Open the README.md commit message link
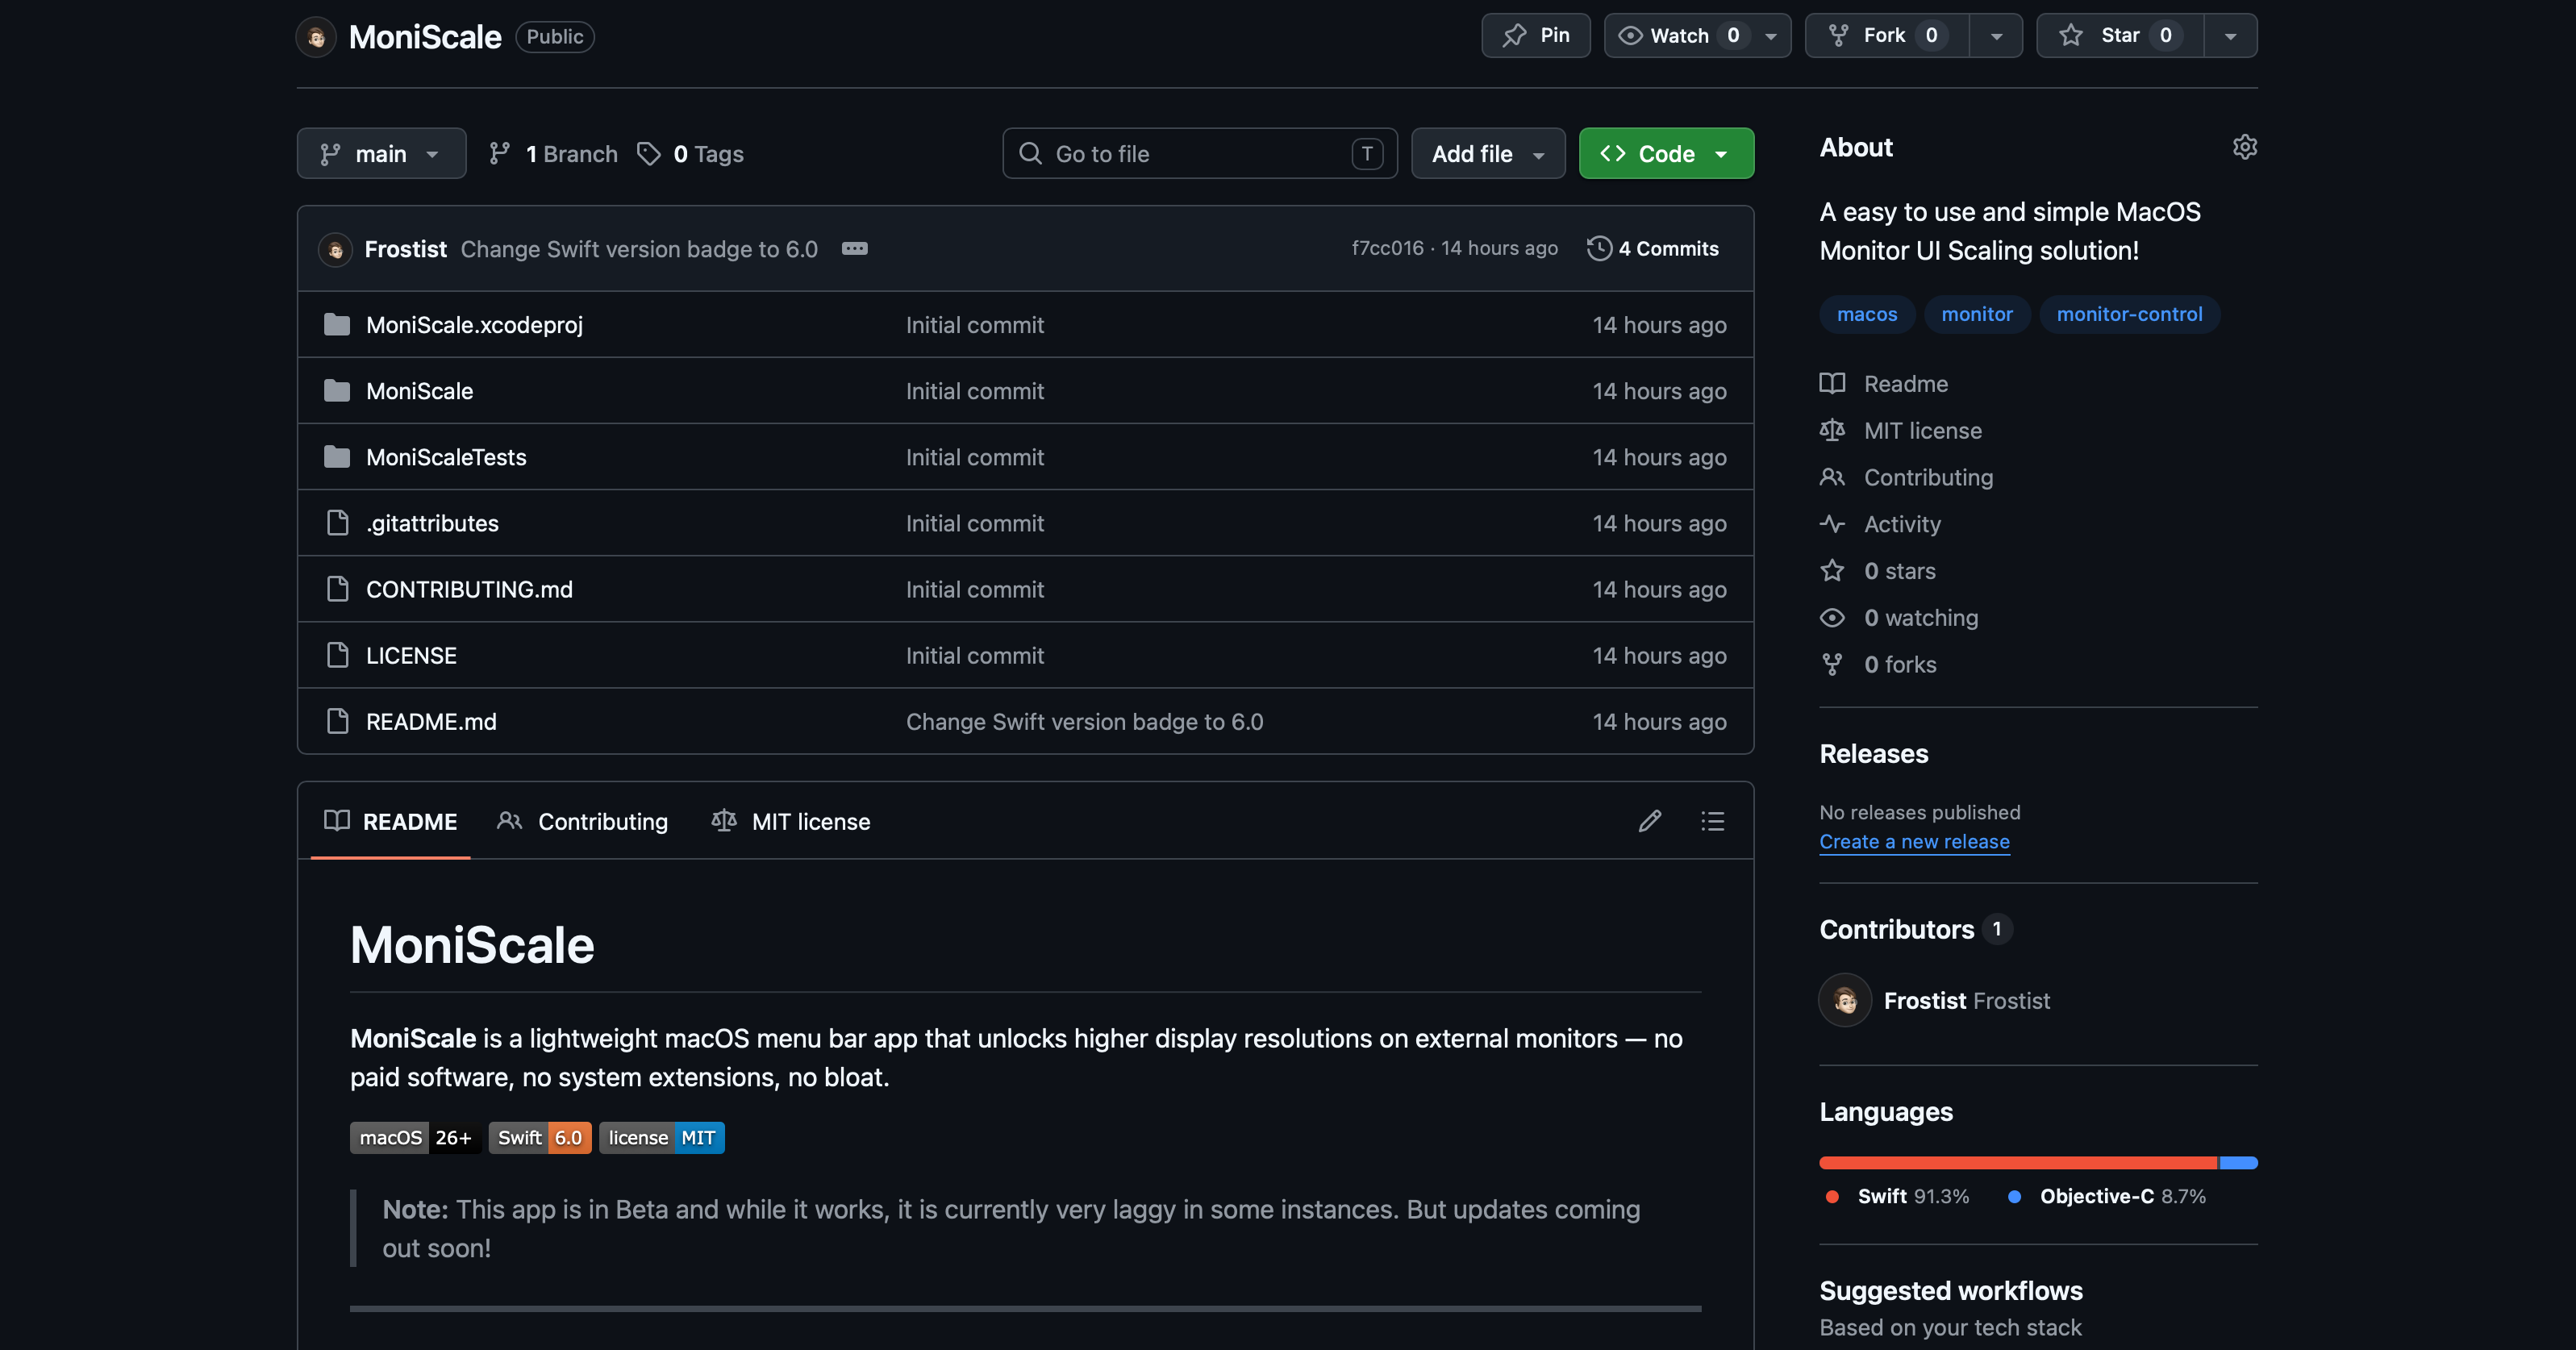The width and height of the screenshot is (2576, 1350). coord(1084,721)
